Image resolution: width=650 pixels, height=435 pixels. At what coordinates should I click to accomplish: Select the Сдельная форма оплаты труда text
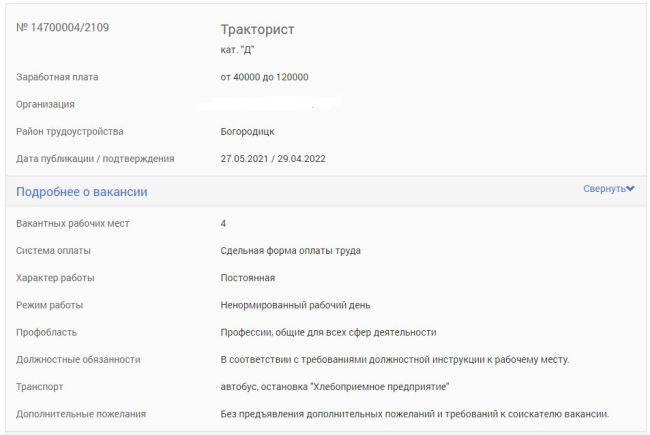tap(291, 251)
